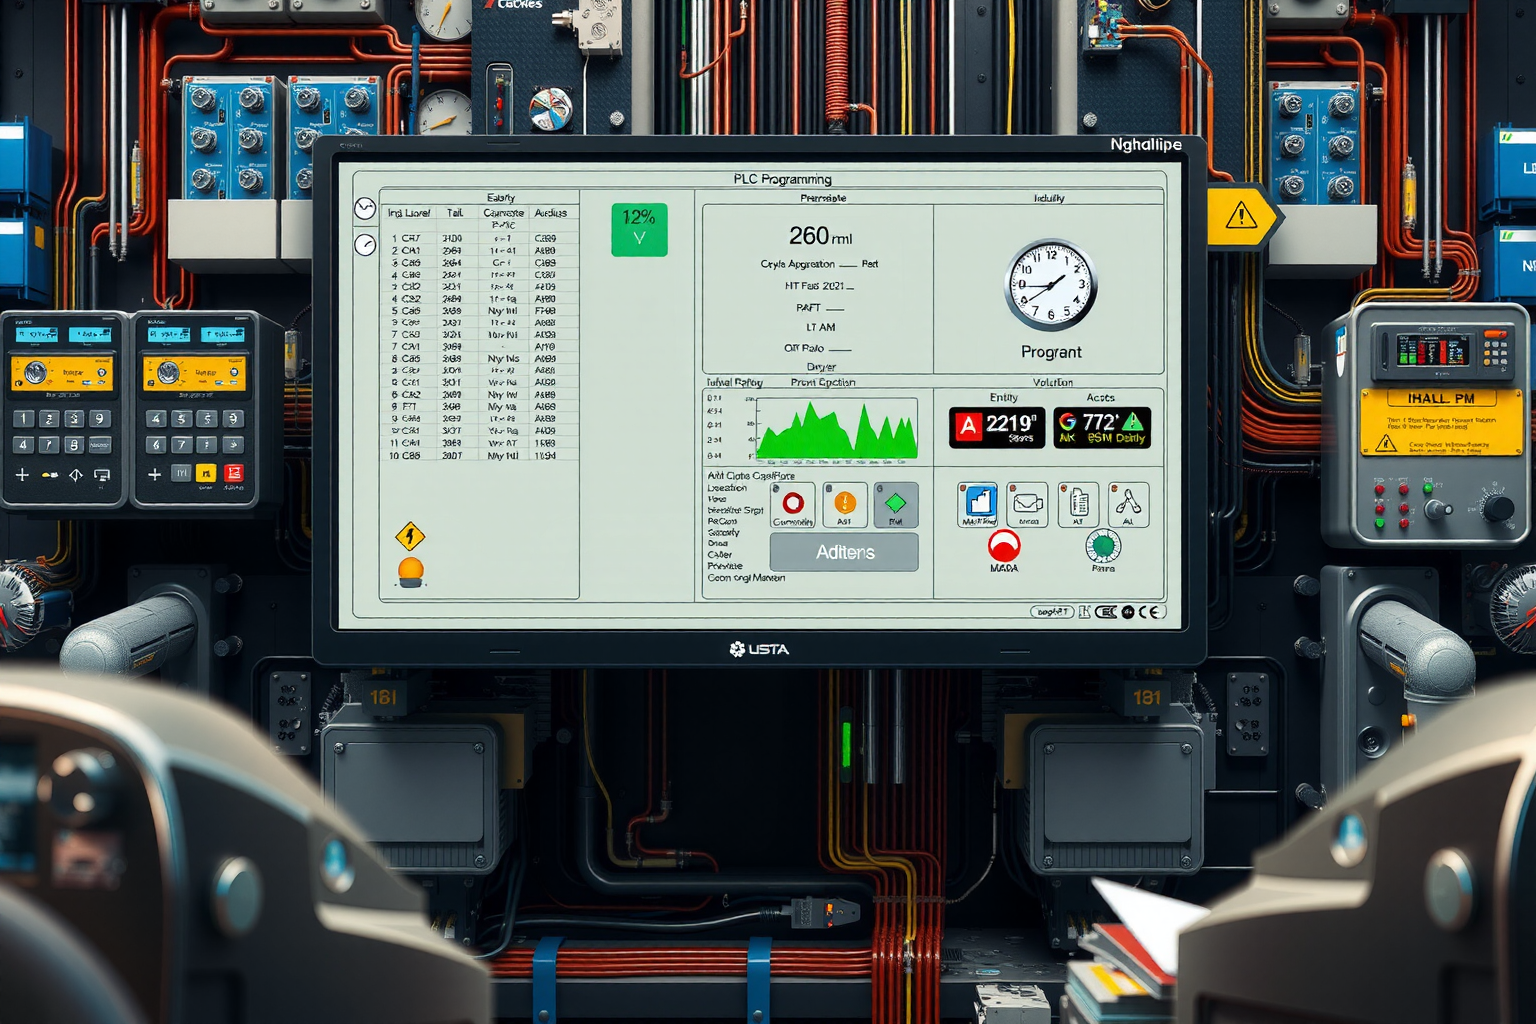Select the table row labeled F7T

[479, 407]
